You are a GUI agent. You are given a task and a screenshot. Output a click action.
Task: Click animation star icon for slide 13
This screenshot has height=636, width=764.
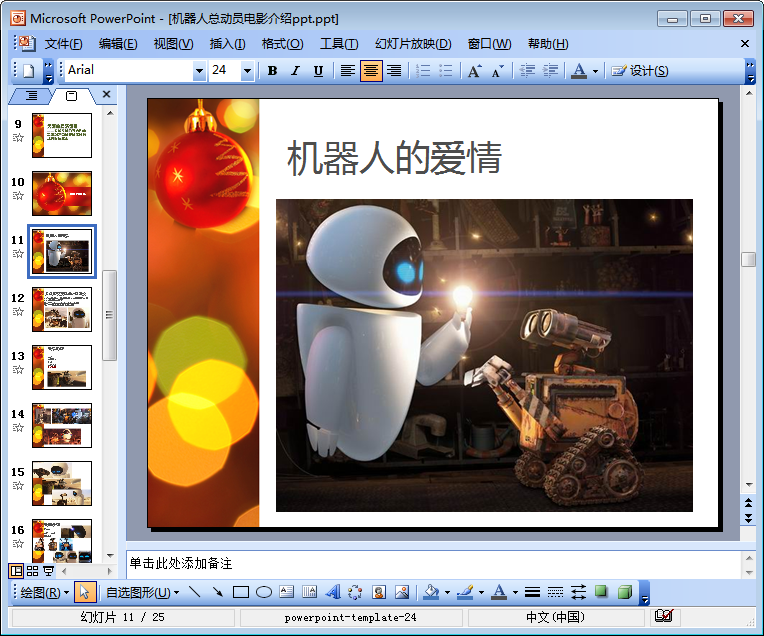pos(18,369)
